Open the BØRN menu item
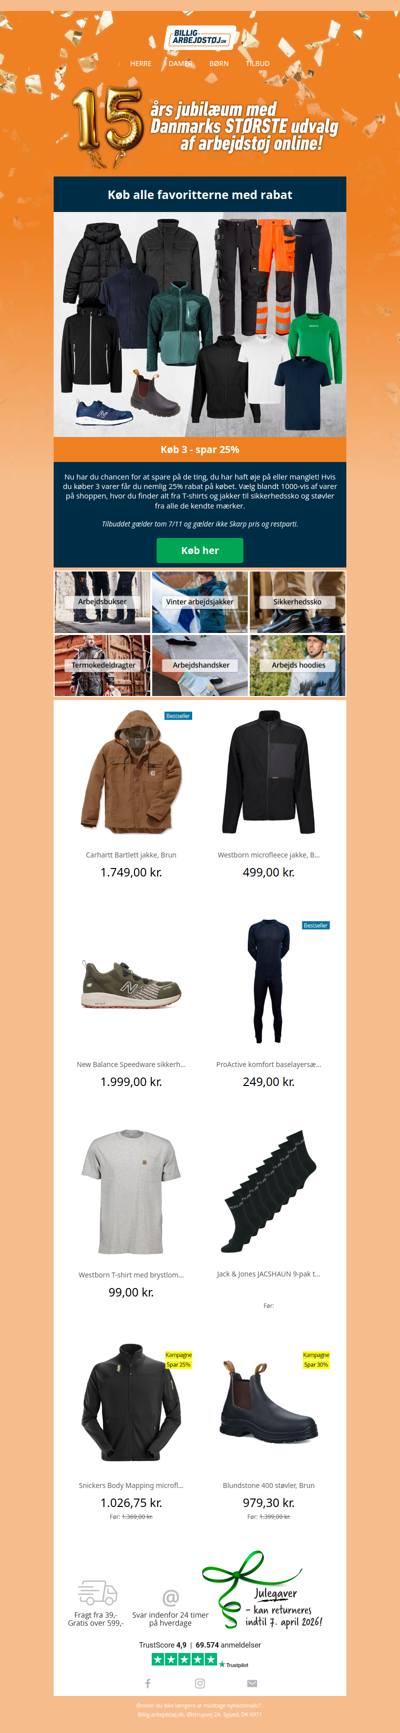The height and width of the screenshot is (1733, 400). coord(219,63)
